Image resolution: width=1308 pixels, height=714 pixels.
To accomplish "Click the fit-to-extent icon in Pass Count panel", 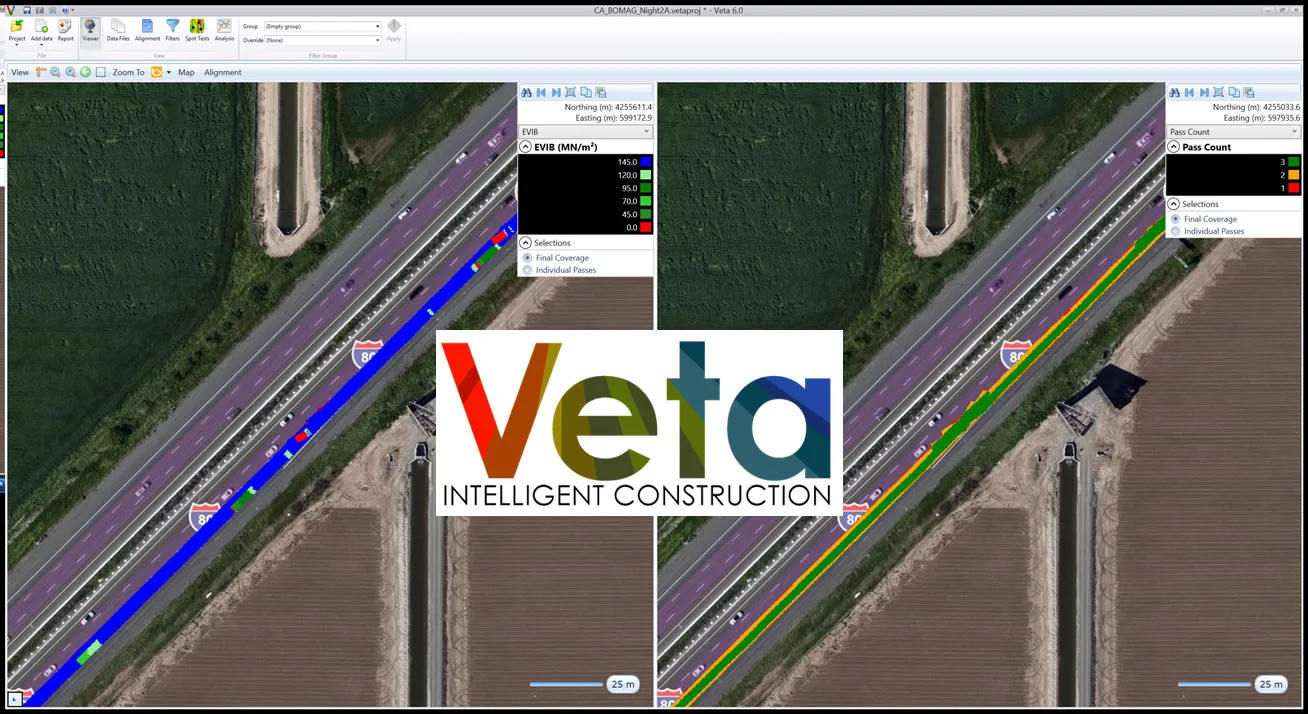I will [1219, 92].
